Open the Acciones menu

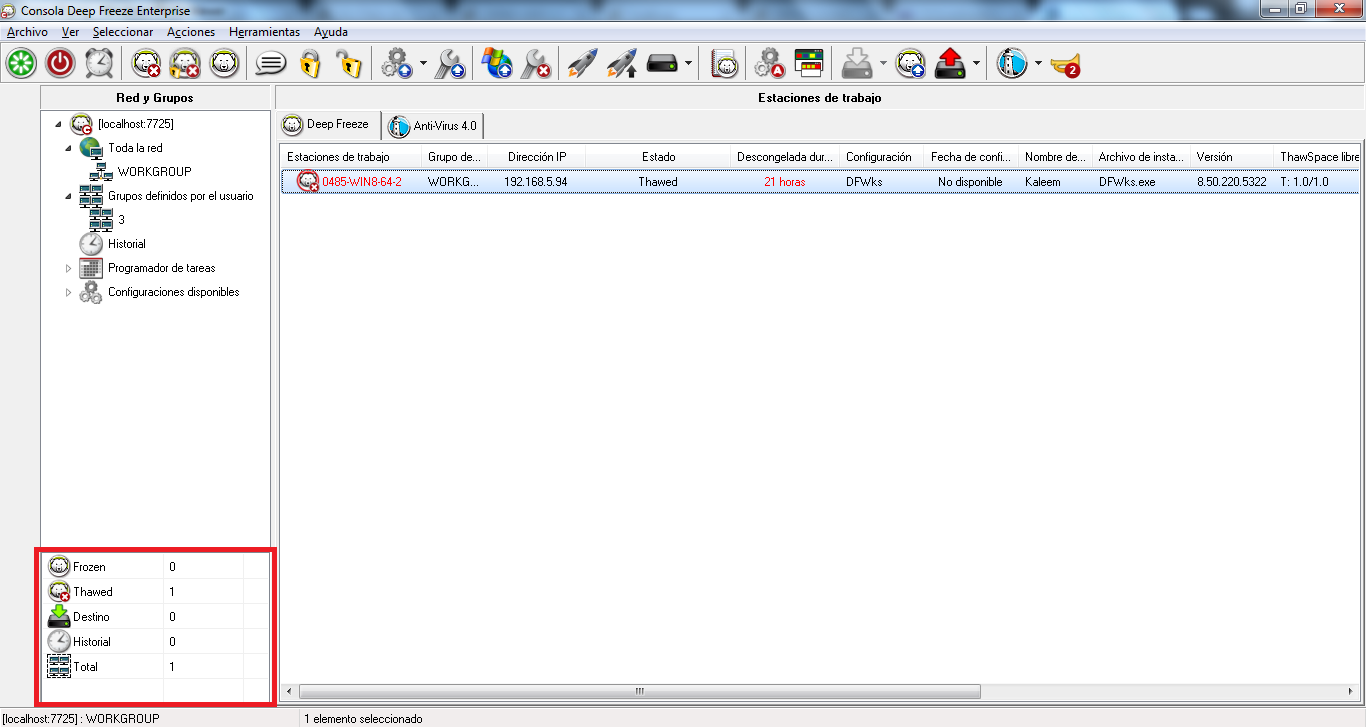coord(191,32)
